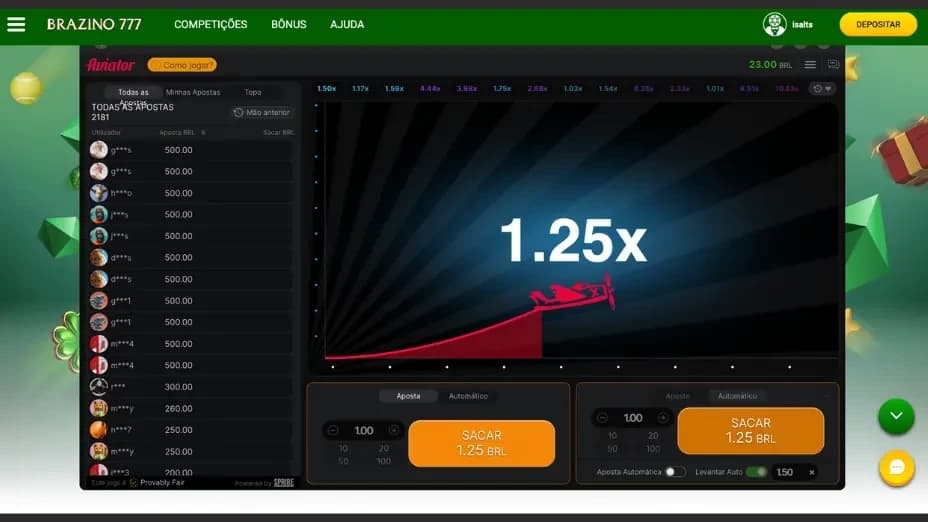Choose quick bet 10 in left panel
This screenshot has width=928, height=522.
pyautogui.click(x=343, y=448)
